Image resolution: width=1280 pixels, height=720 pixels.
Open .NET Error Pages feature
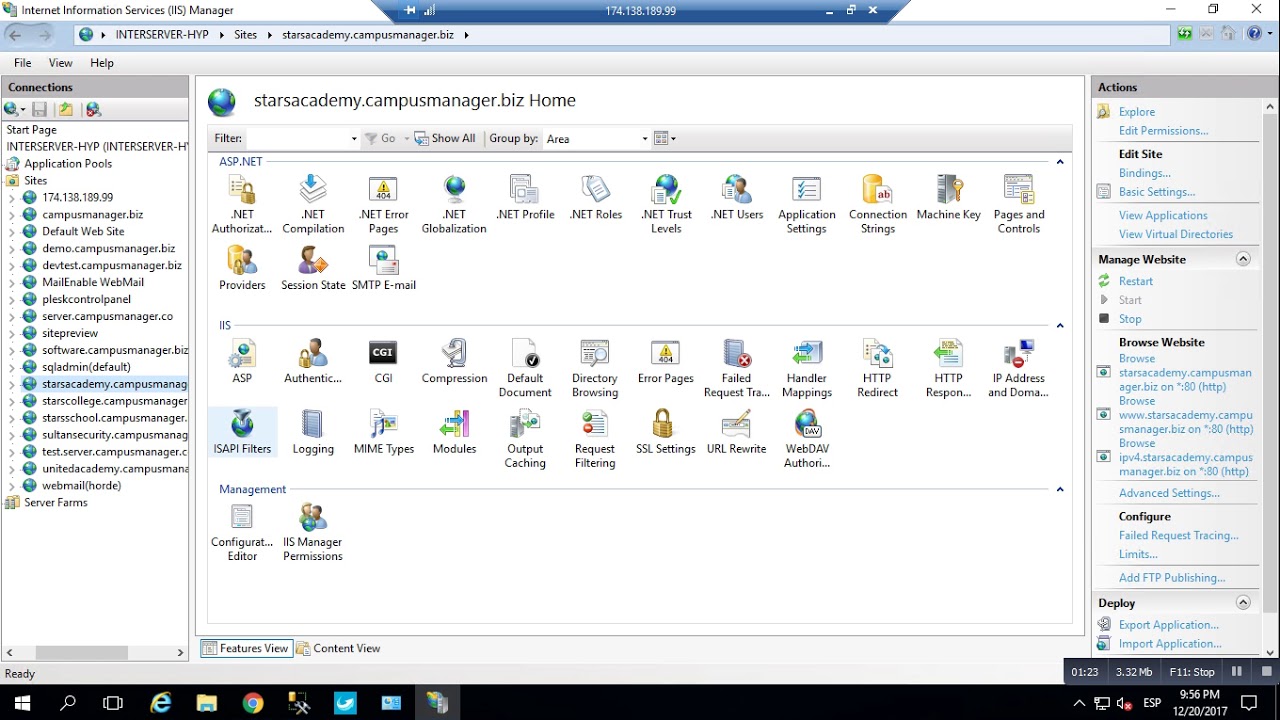point(383,204)
